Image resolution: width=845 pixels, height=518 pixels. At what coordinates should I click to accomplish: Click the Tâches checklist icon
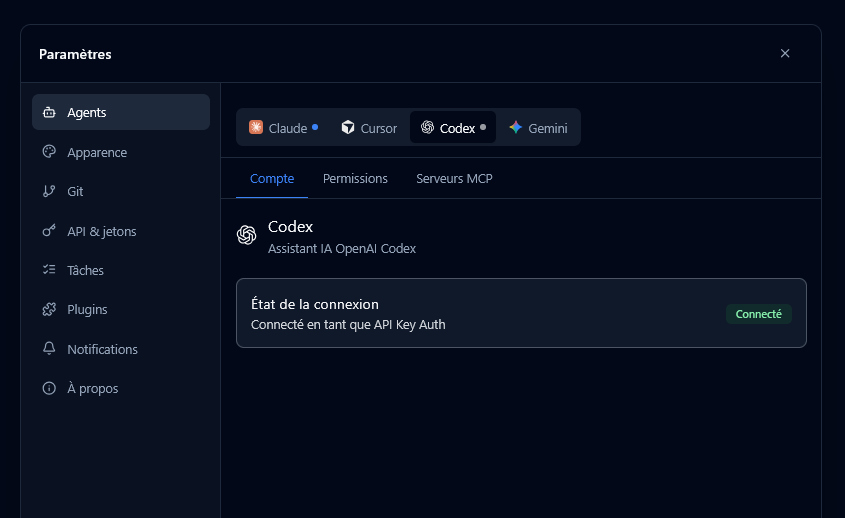49,270
